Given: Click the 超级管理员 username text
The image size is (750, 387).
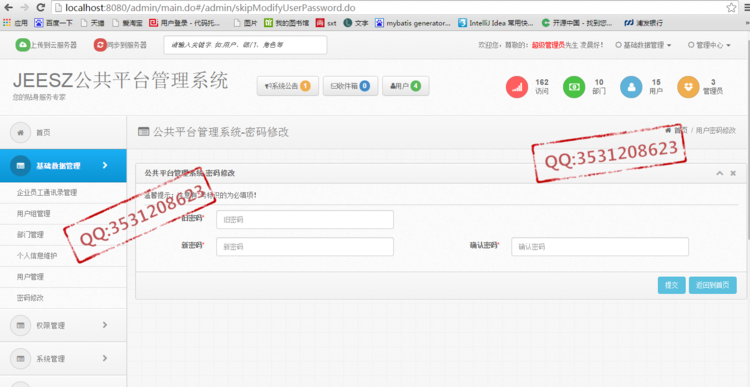Looking at the screenshot, I should (548, 45).
